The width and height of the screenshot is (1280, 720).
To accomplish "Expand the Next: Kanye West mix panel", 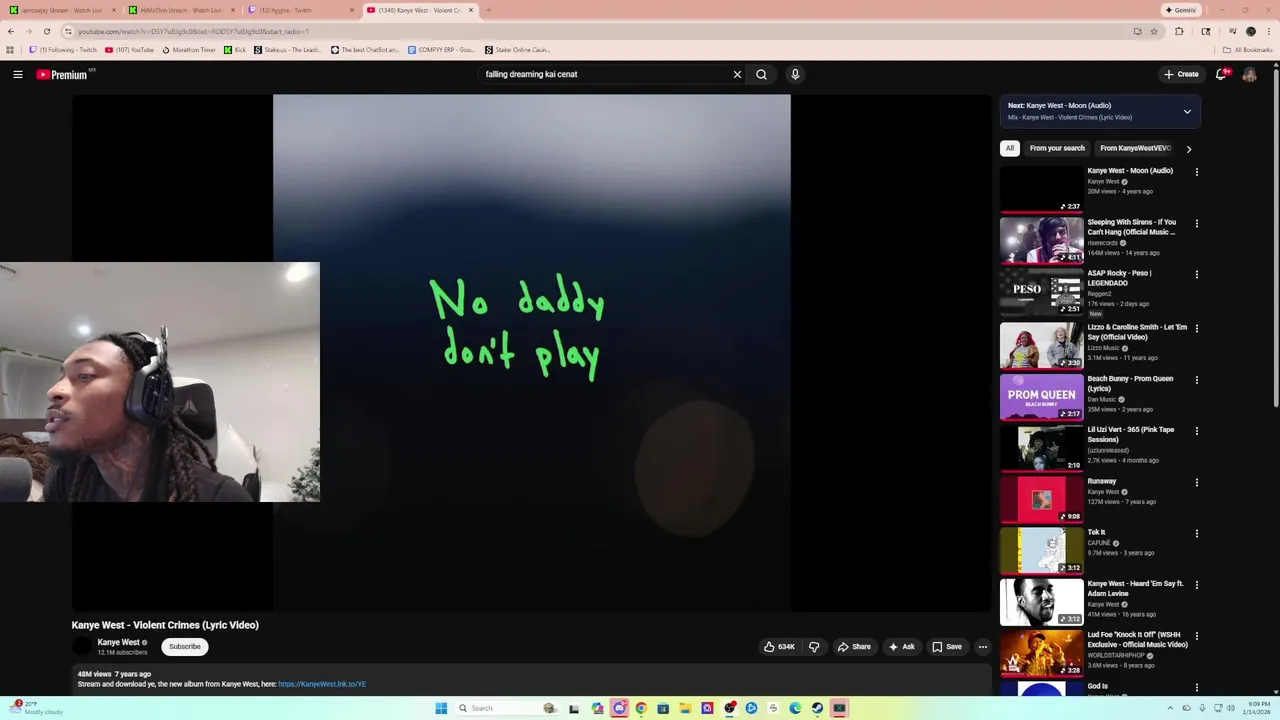I will [1187, 111].
